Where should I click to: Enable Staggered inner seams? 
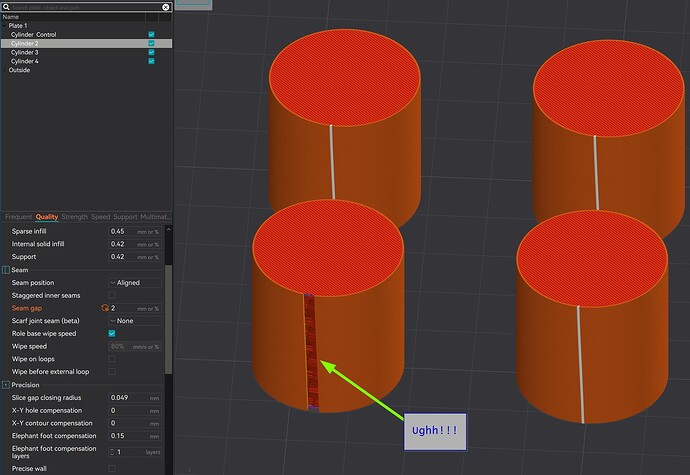click(112, 295)
